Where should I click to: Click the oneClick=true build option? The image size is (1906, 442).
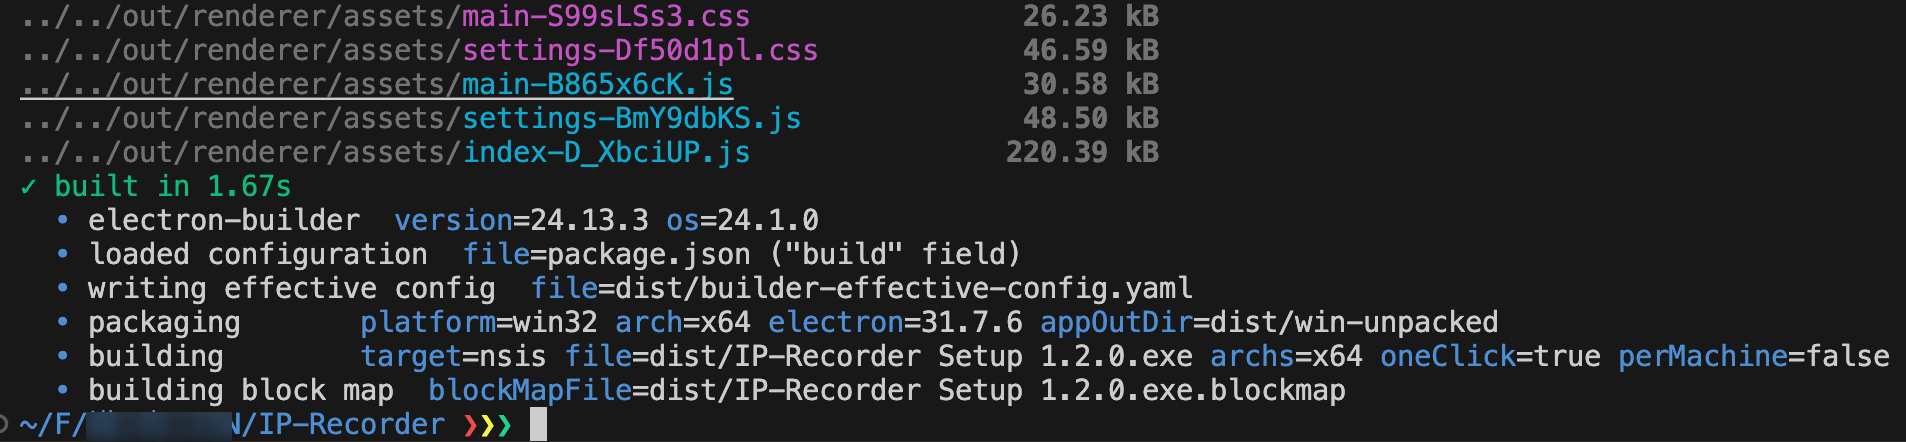[x=1490, y=357]
